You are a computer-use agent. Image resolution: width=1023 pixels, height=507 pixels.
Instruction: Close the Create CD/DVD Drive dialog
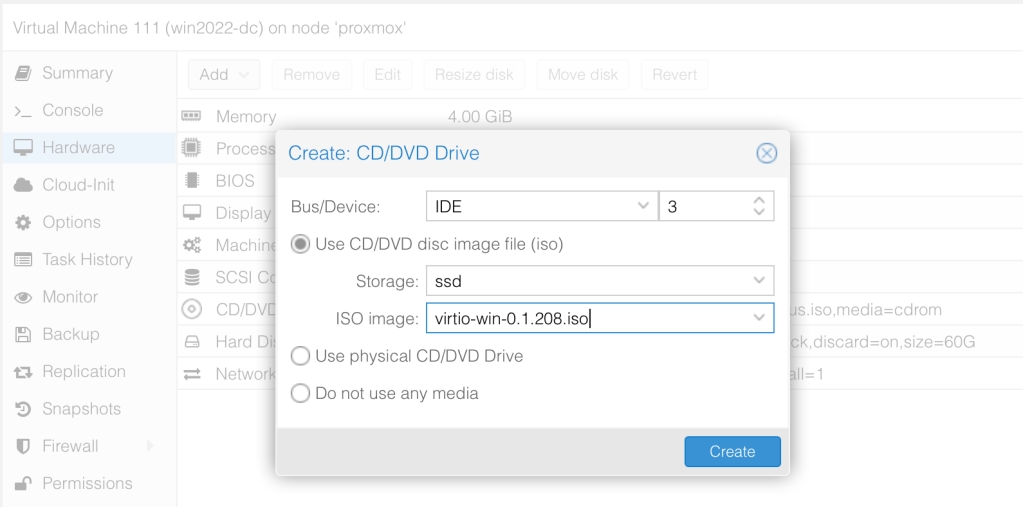point(766,153)
